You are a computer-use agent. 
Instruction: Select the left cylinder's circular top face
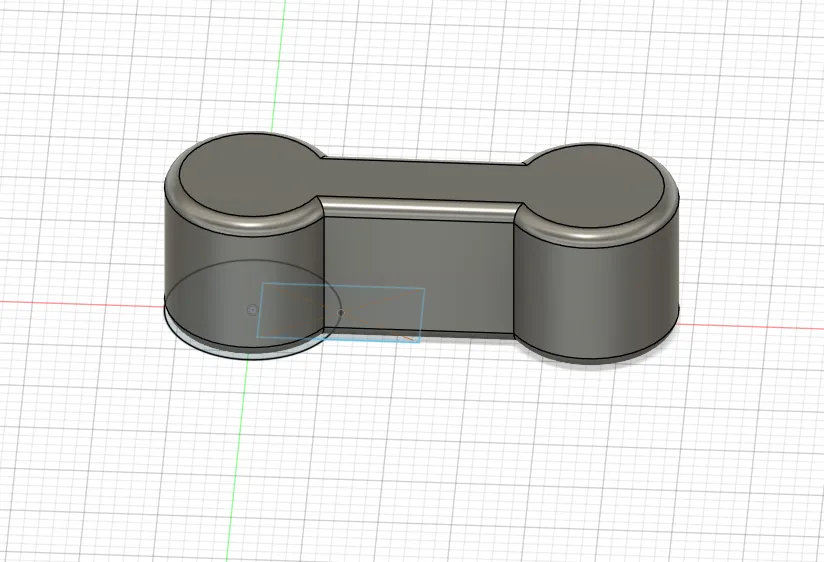point(251,175)
